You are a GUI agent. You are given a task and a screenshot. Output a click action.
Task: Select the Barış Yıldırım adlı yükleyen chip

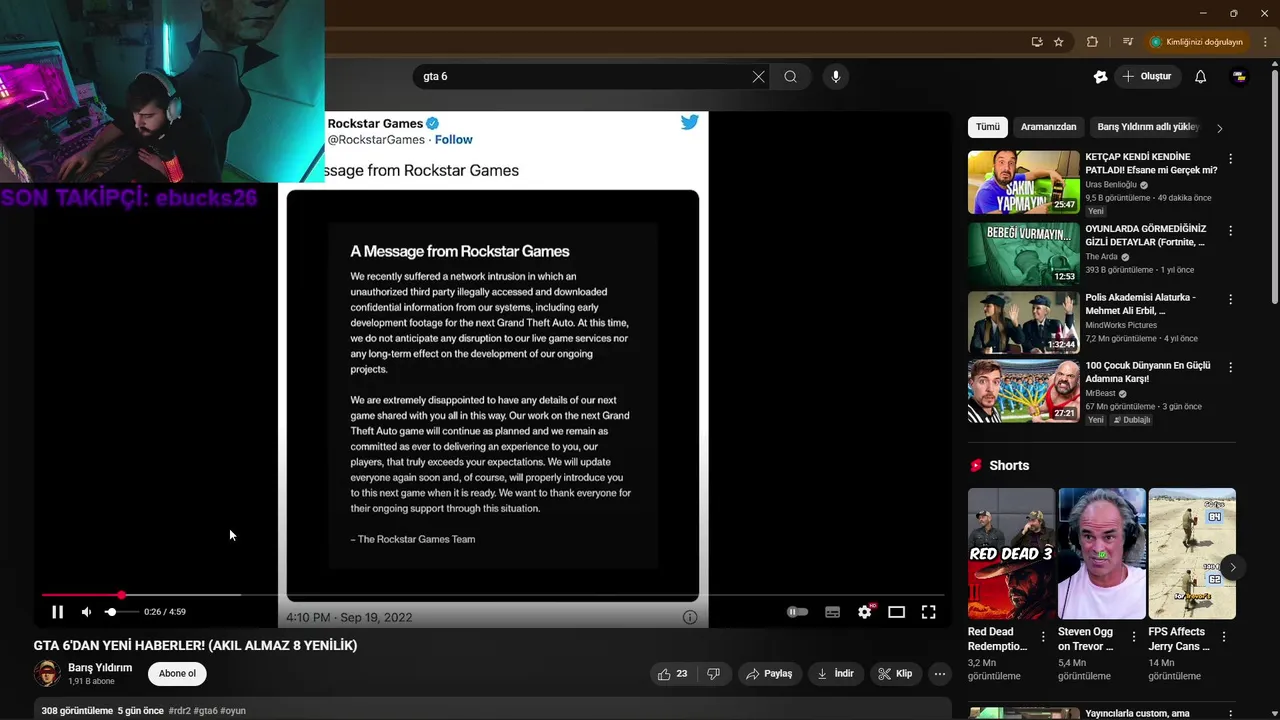(x=1147, y=127)
